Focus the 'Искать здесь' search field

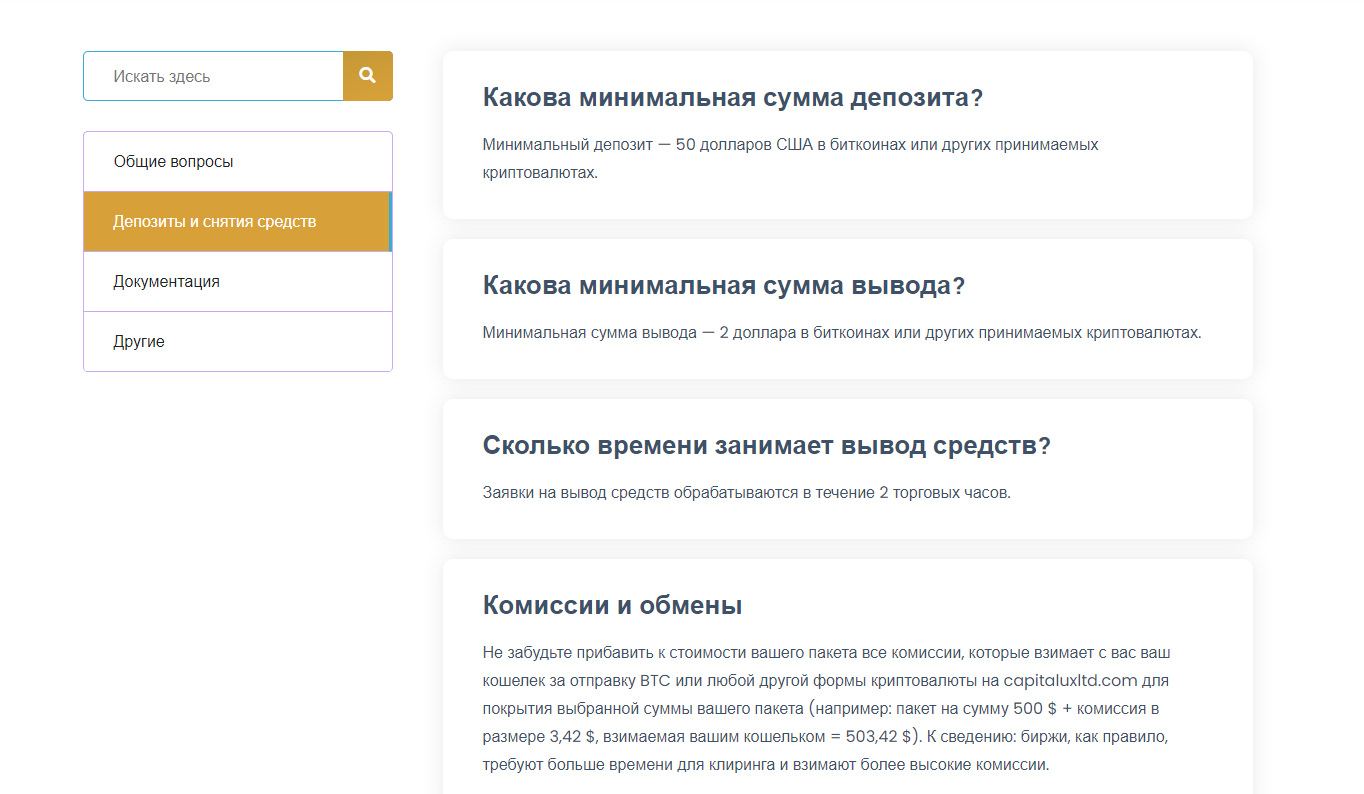point(213,76)
